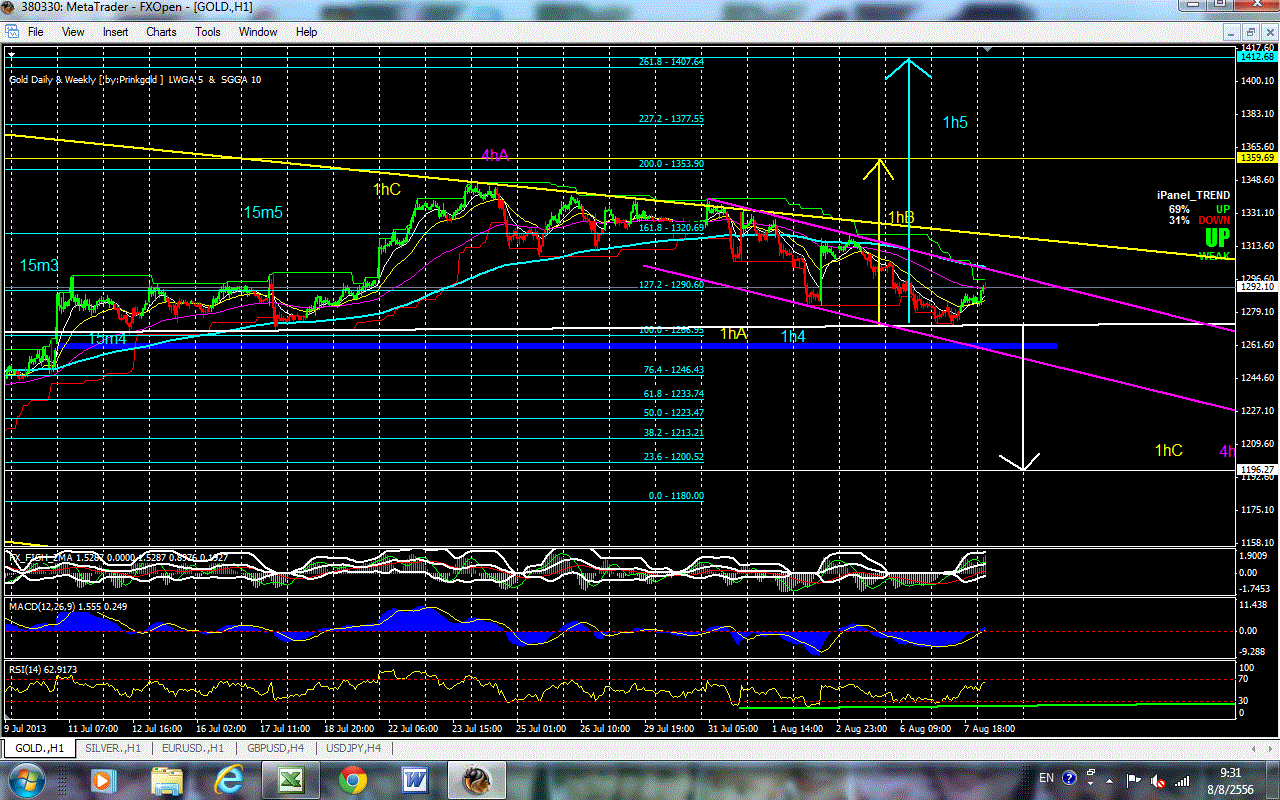
Task: Click the Fibonacci 50.0 - 1223.47 label
Action: 673,413
